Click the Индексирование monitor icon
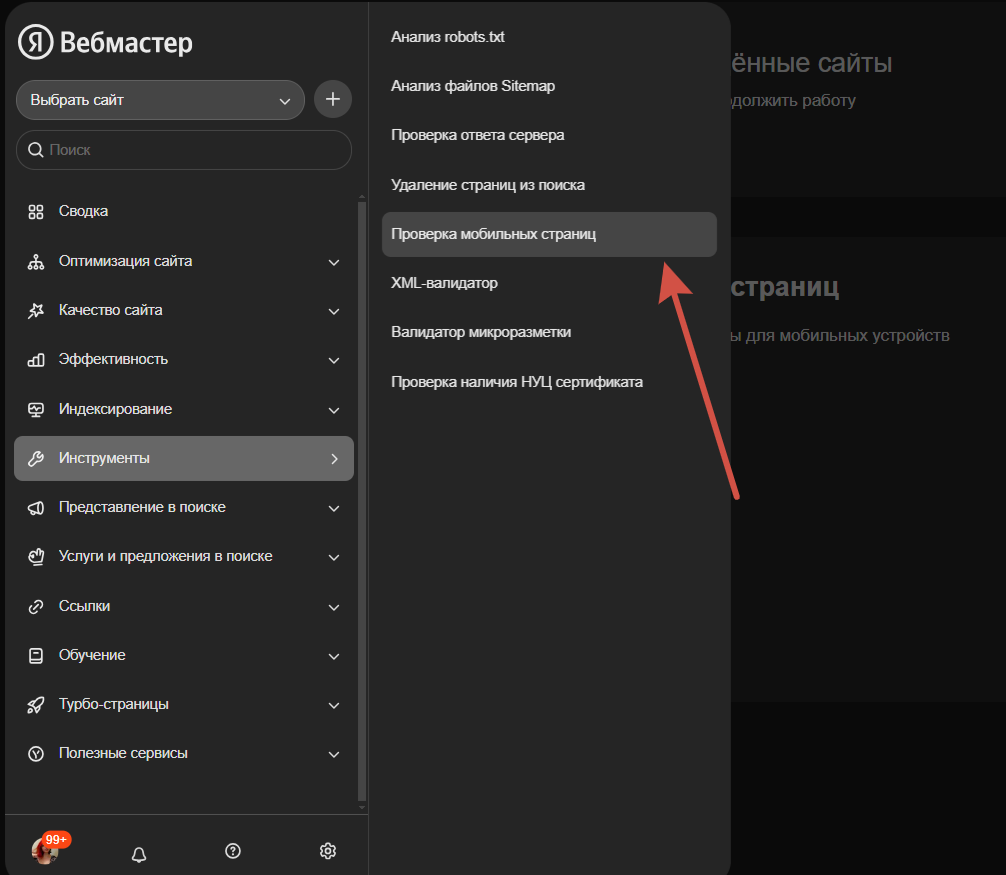The width and height of the screenshot is (1006, 875). coord(36,409)
